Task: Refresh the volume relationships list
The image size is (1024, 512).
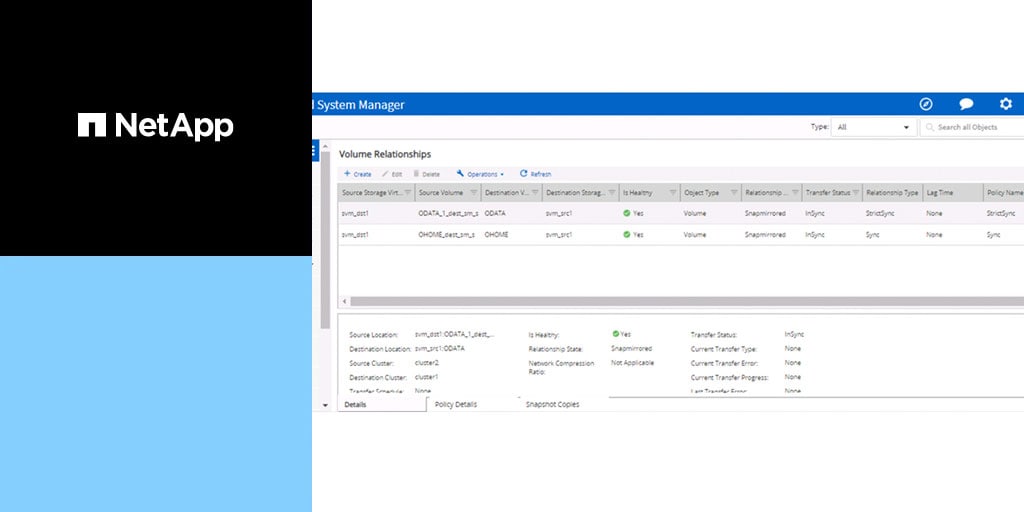Action: tap(535, 174)
